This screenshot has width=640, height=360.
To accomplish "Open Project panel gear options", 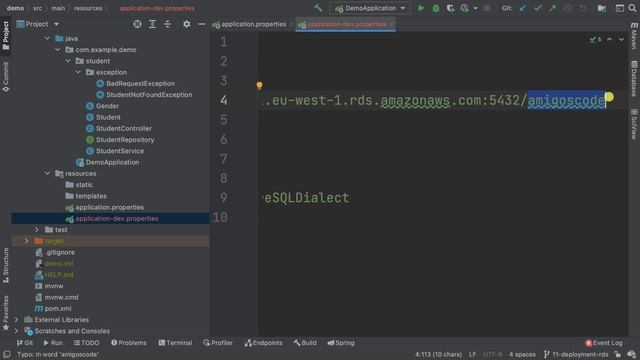I will tap(187, 24).
